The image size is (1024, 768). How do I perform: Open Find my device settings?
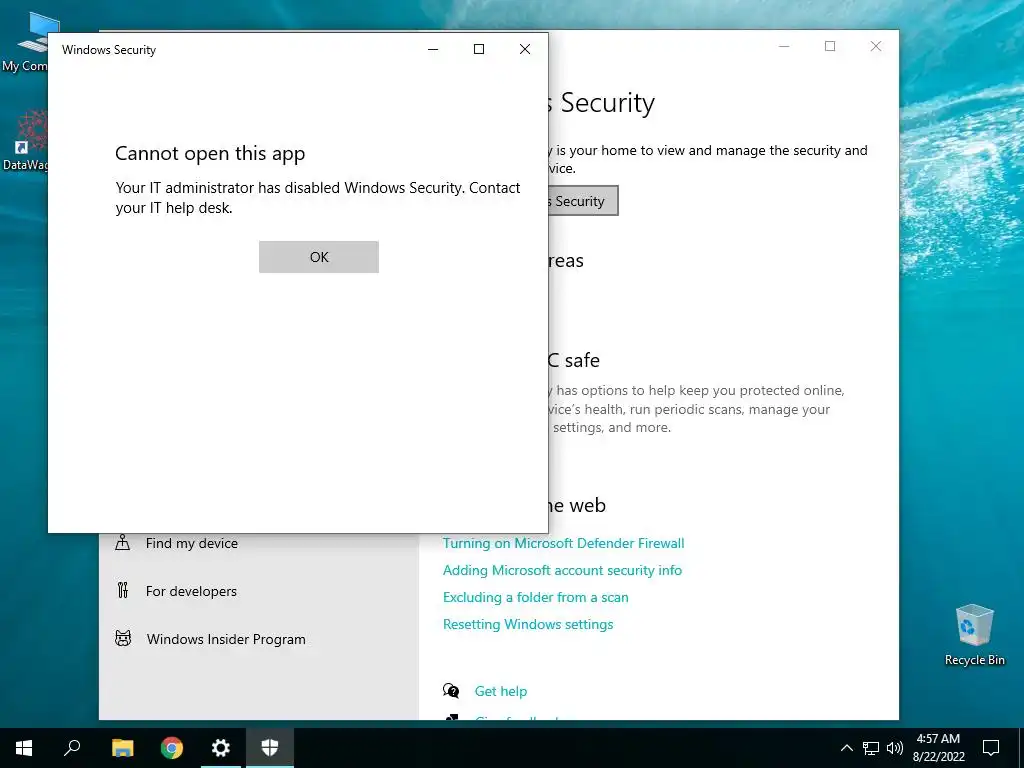(191, 543)
